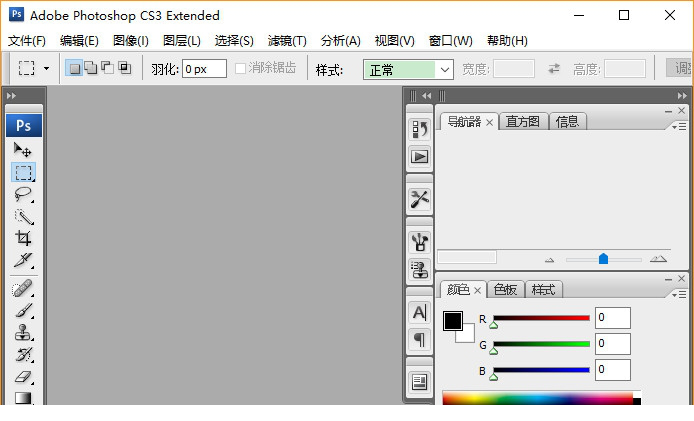Open the Layer Comps panel icon

coord(419,382)
